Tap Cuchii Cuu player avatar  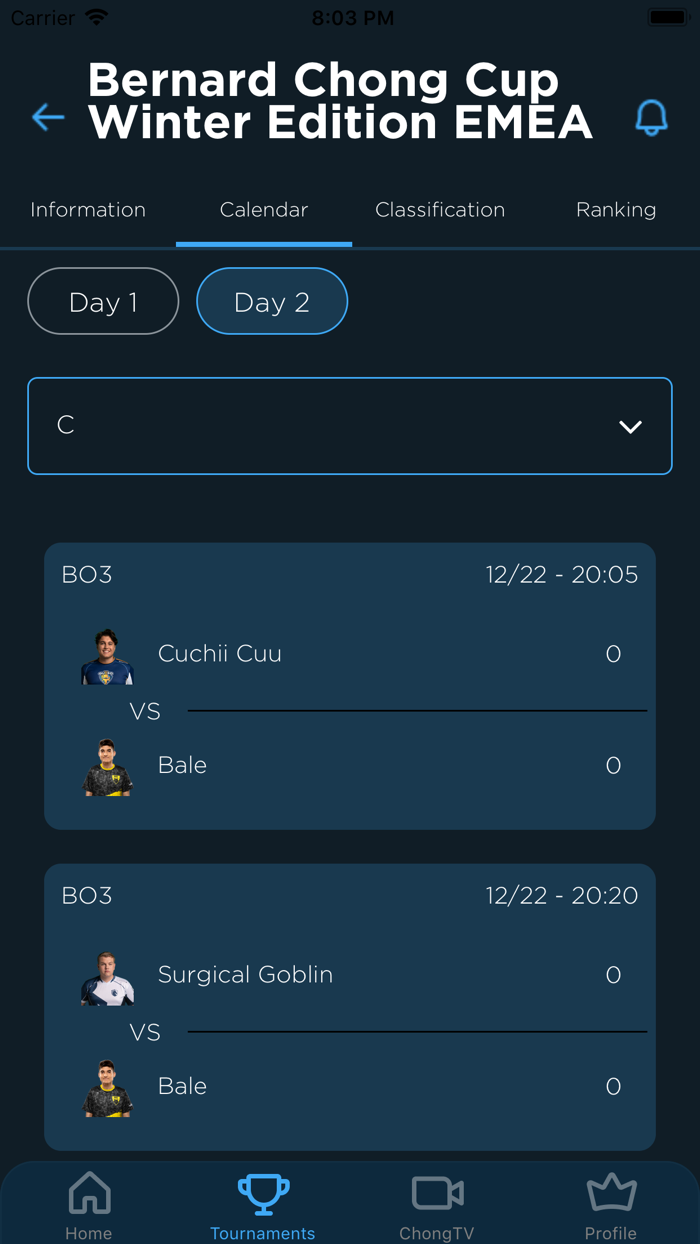(x=107, y=656)
